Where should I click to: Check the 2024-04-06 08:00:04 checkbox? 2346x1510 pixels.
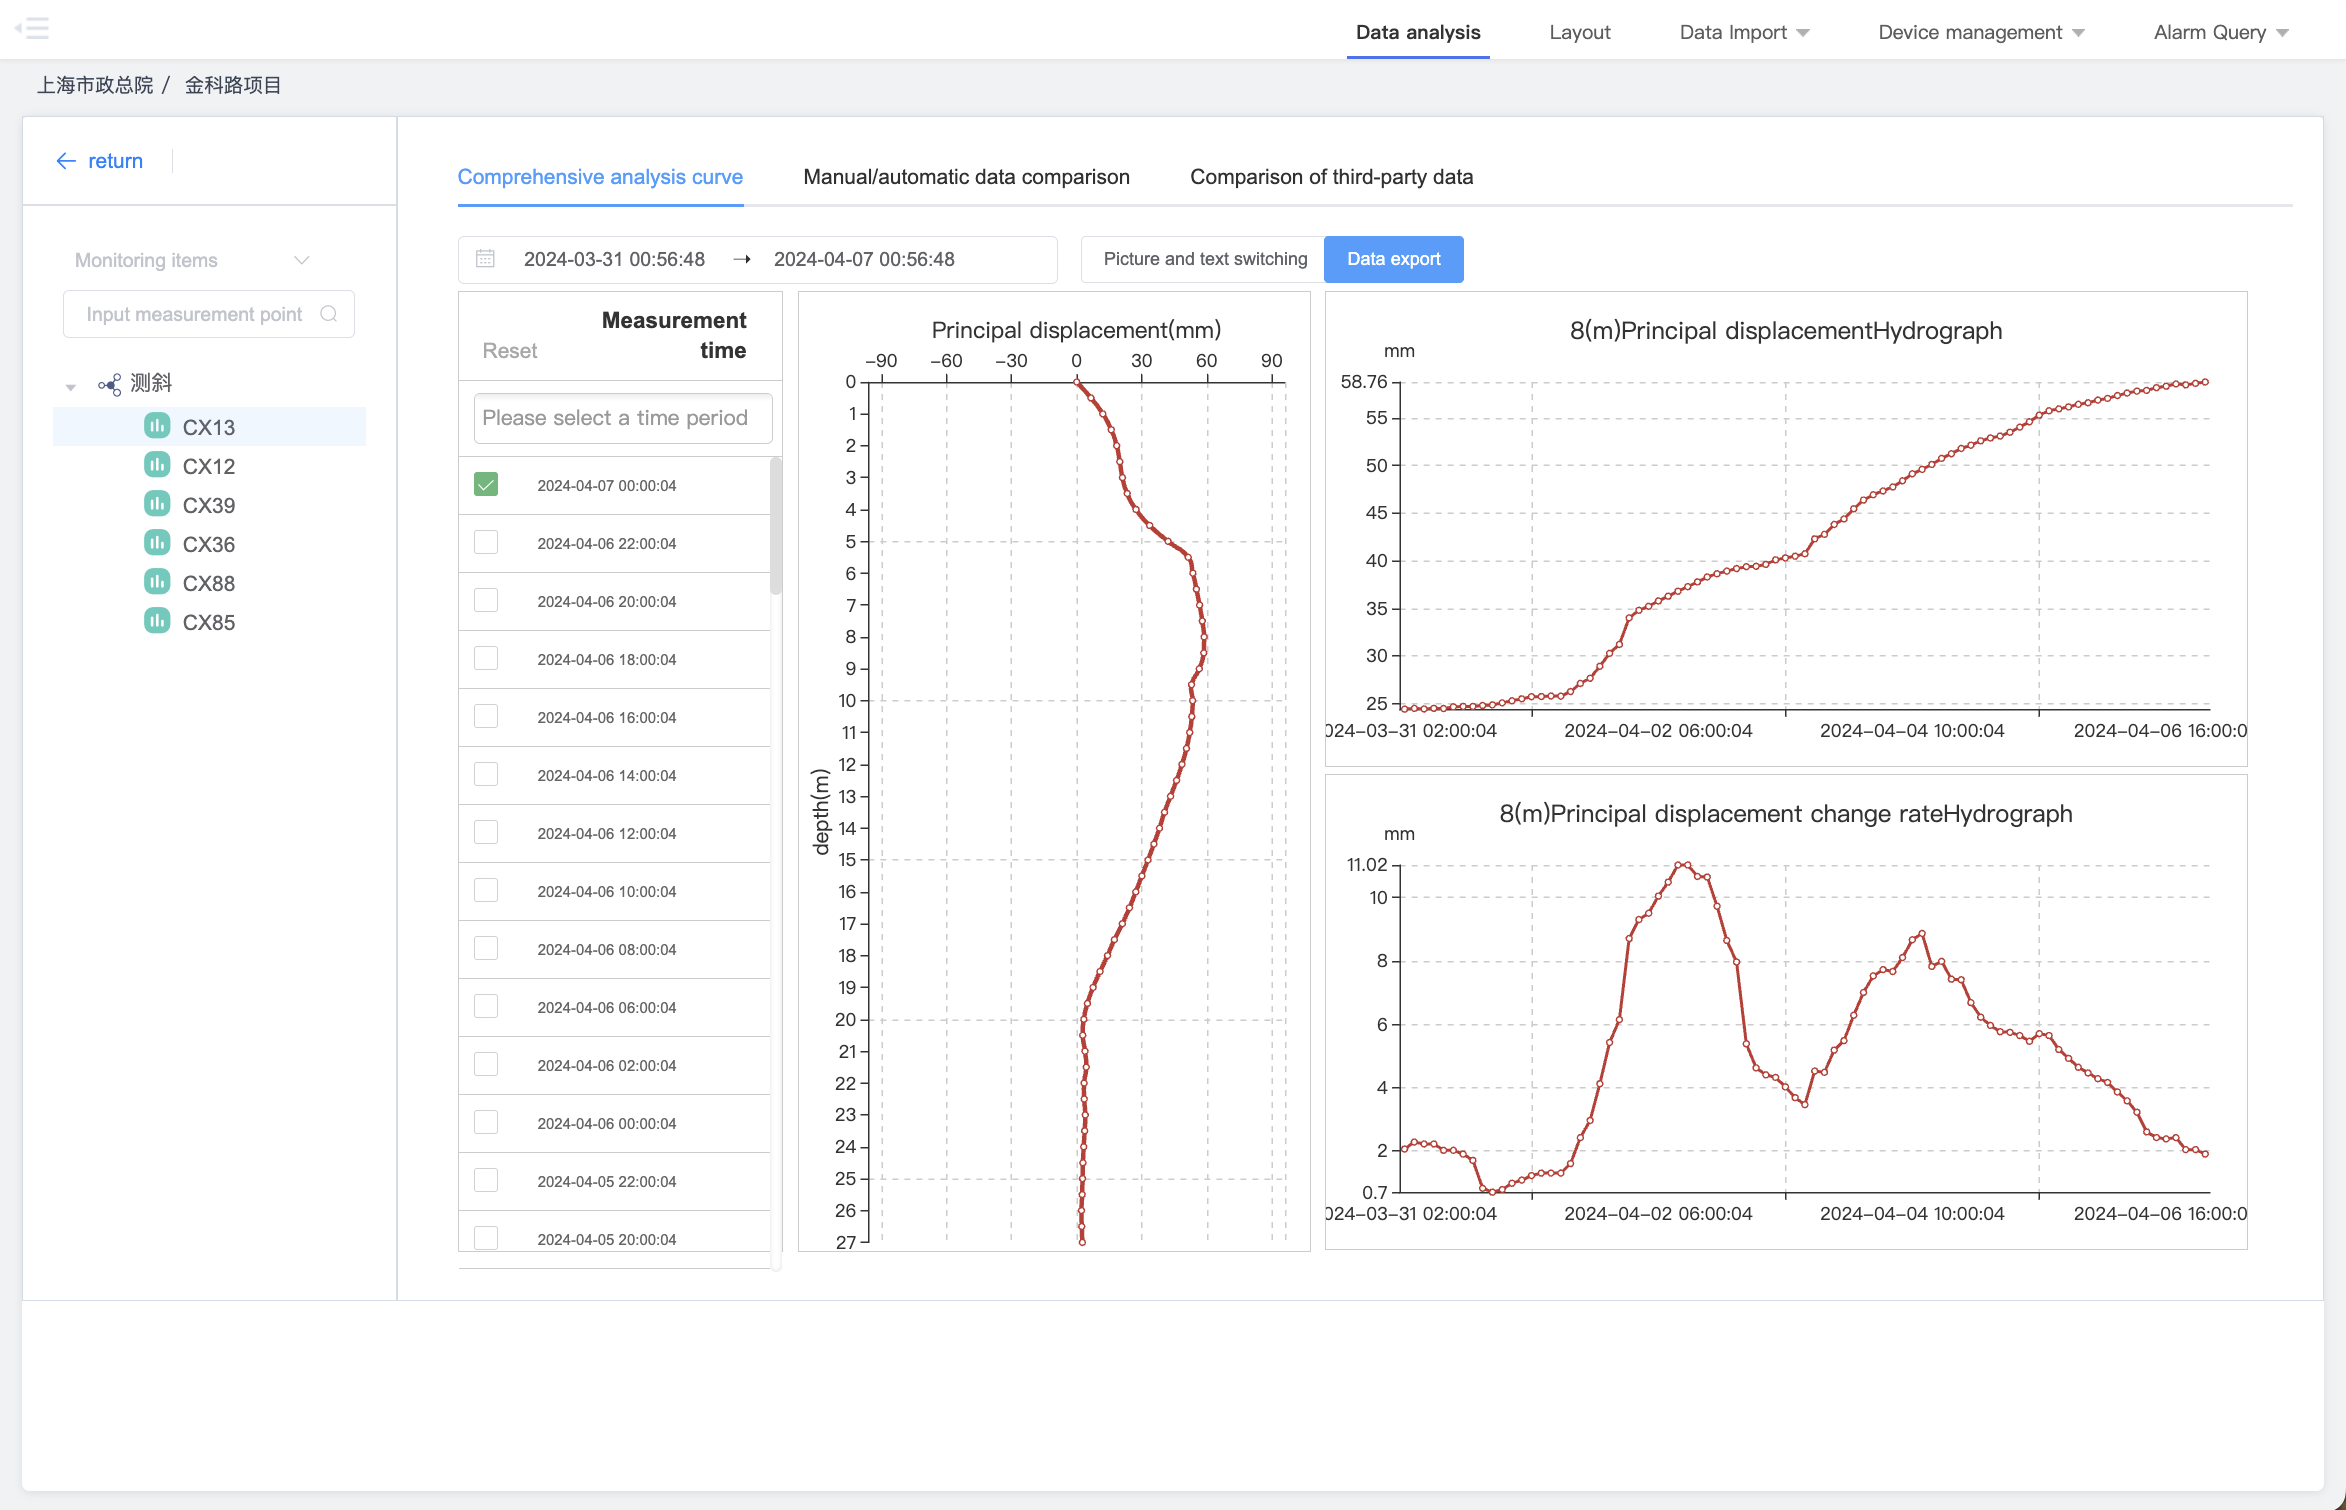click(486, 949)
